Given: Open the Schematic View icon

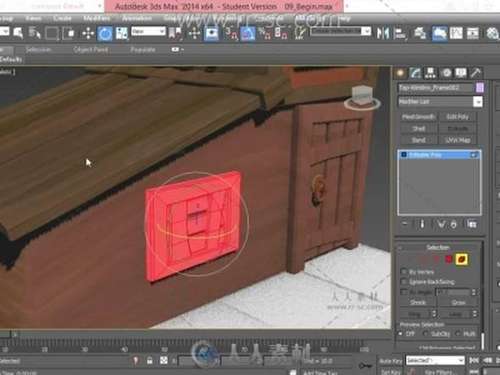Looking at the screenshot, I should pyautogui.click(x=473, y=33).
